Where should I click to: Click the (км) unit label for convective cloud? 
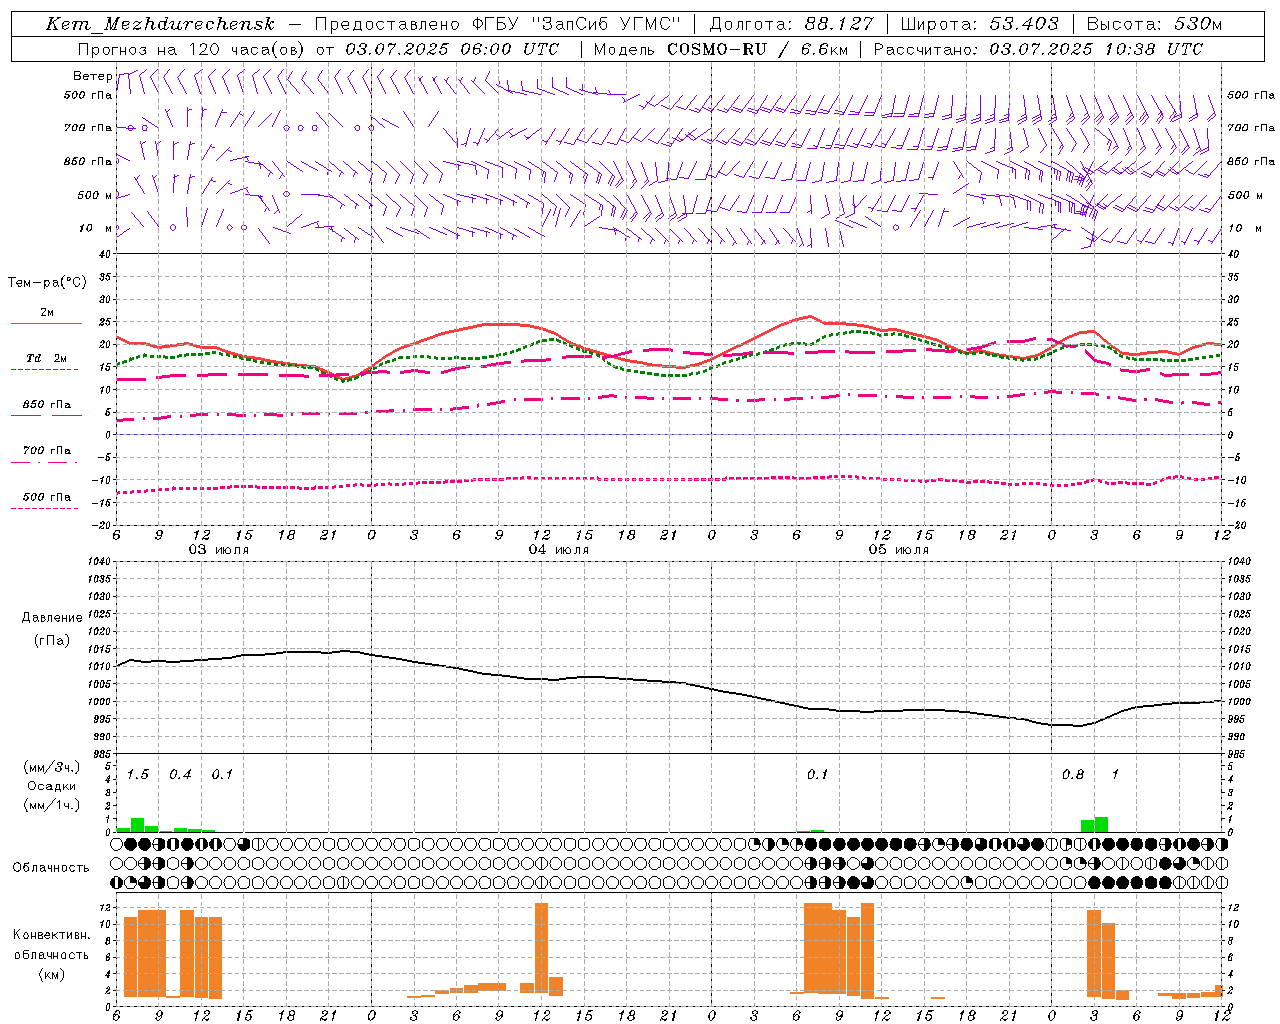(52, 974)
